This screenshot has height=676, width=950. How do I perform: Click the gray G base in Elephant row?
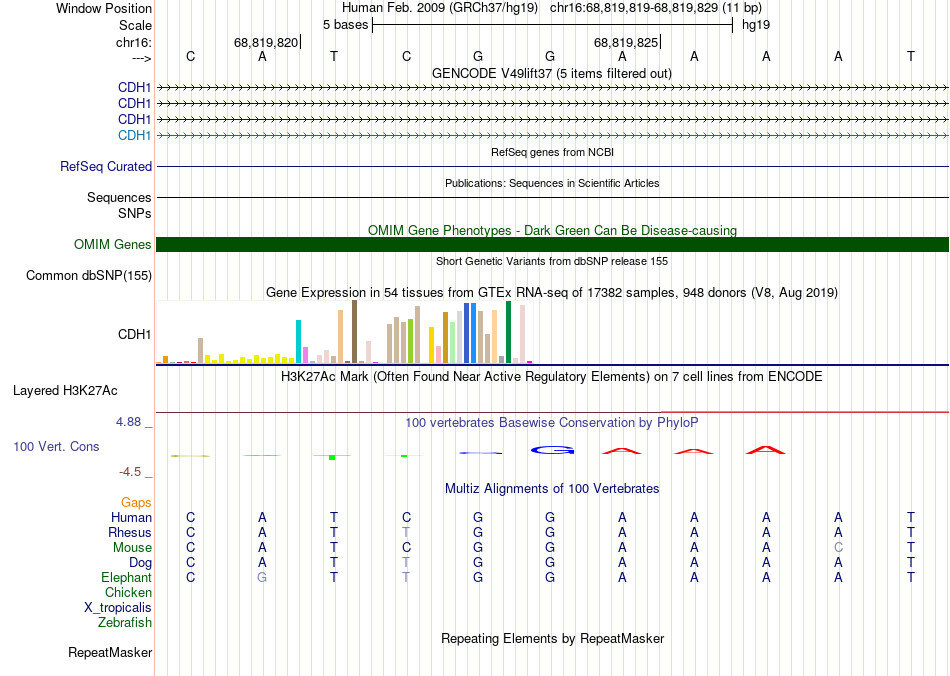point(262,578)
